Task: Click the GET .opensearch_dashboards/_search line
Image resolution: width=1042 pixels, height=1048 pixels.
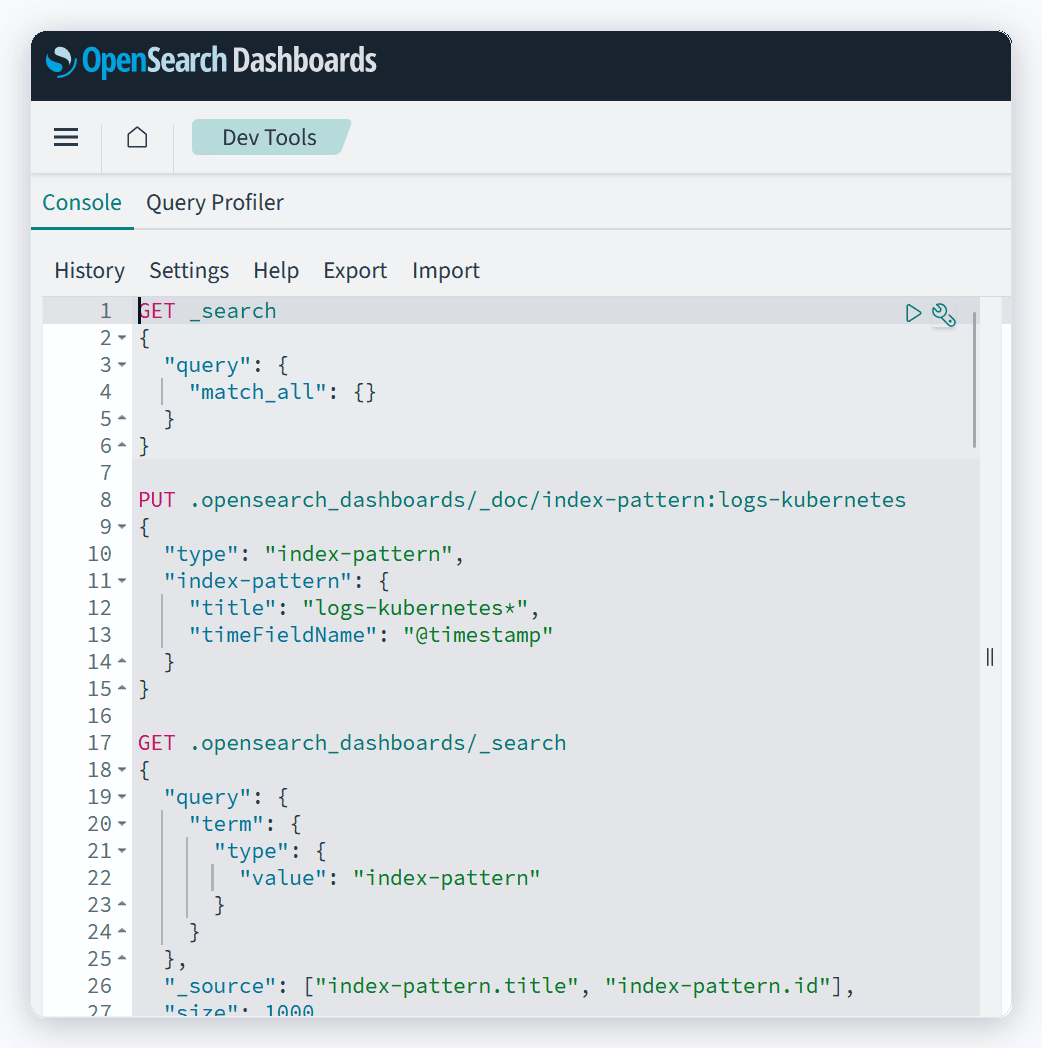Action: click(x=352, y=743)
